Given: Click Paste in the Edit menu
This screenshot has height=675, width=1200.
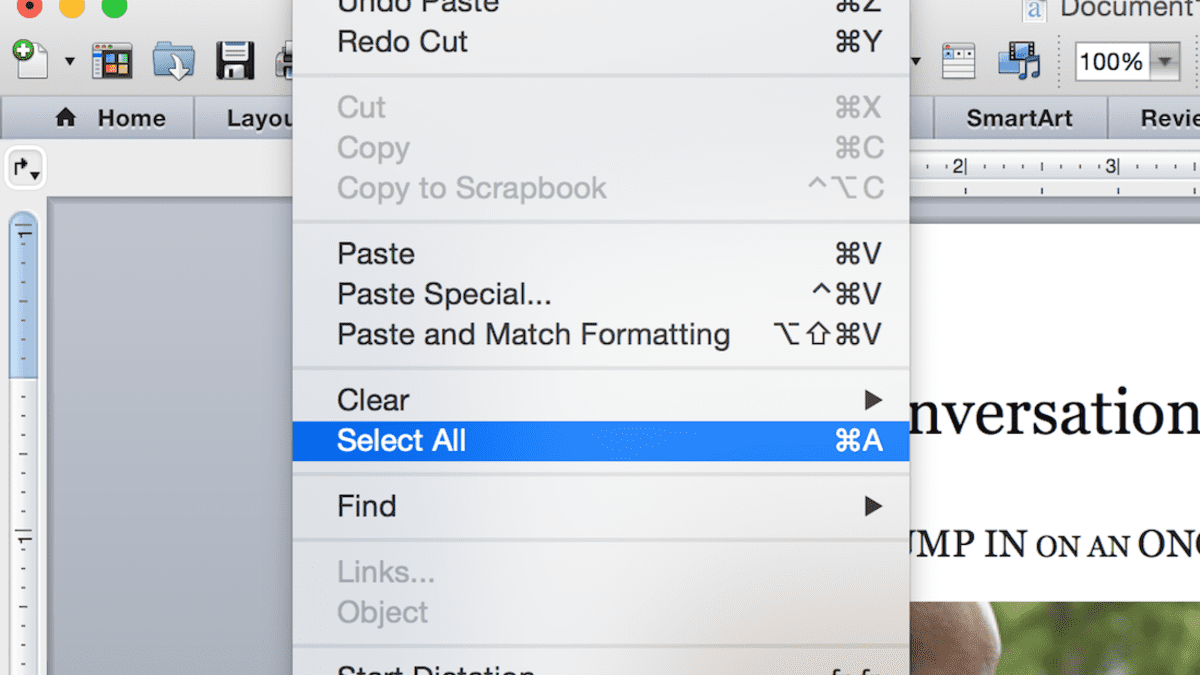Looking at the screenshot, I should point(600,254).
